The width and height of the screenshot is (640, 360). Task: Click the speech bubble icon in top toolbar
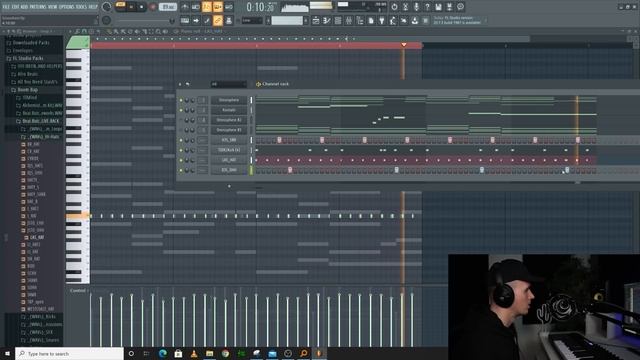[x=460, y=7]
